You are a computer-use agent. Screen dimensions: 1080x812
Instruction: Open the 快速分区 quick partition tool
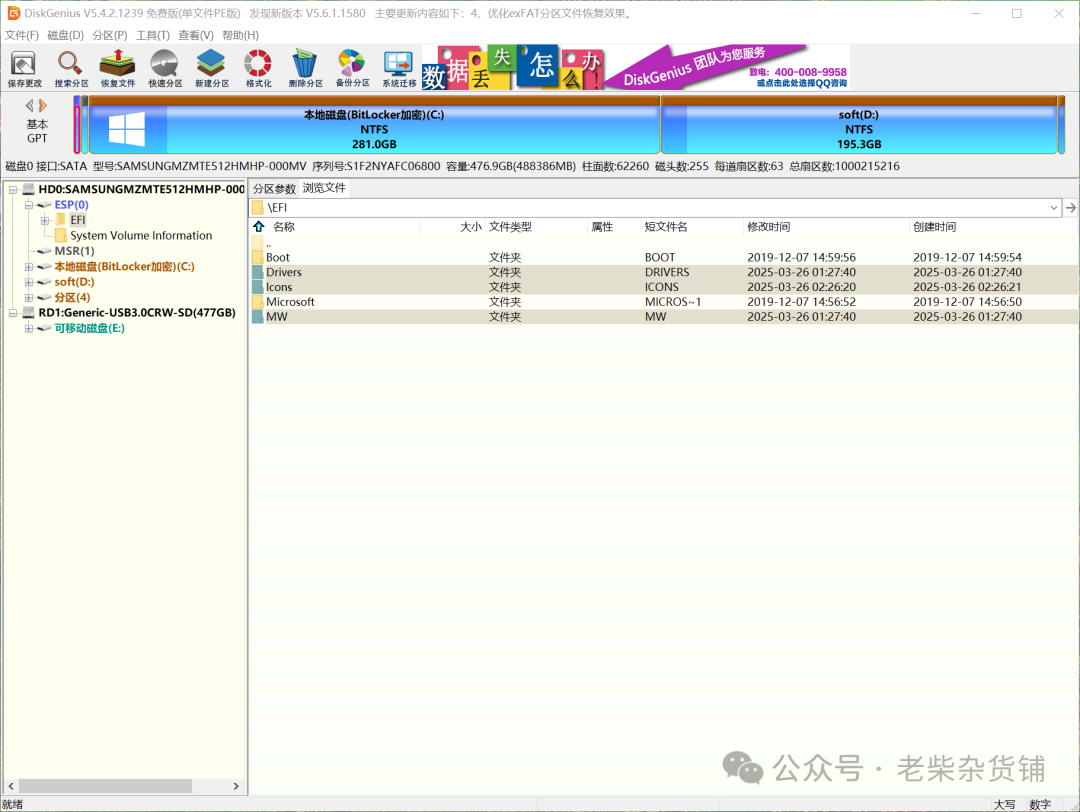[165, 68]
